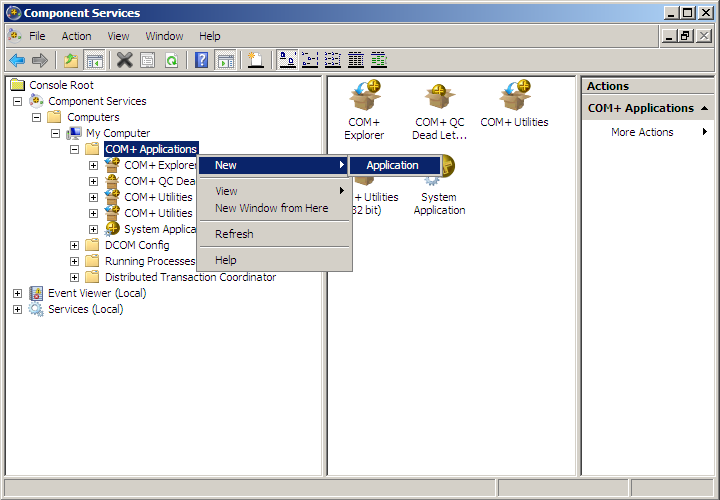Open Help via the blue question mark icon
This screenshot has width=720, height=500.
(202, 60)
